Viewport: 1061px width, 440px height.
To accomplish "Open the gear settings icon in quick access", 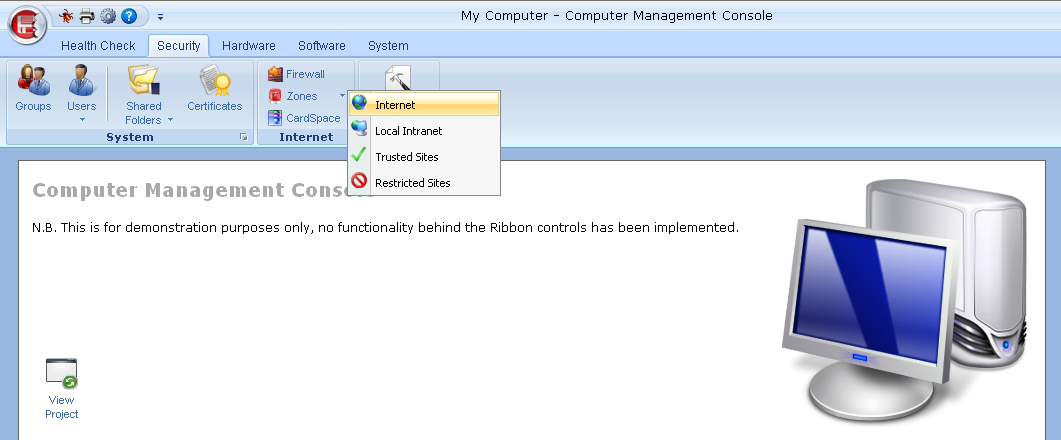I will [x=108, y=16].
